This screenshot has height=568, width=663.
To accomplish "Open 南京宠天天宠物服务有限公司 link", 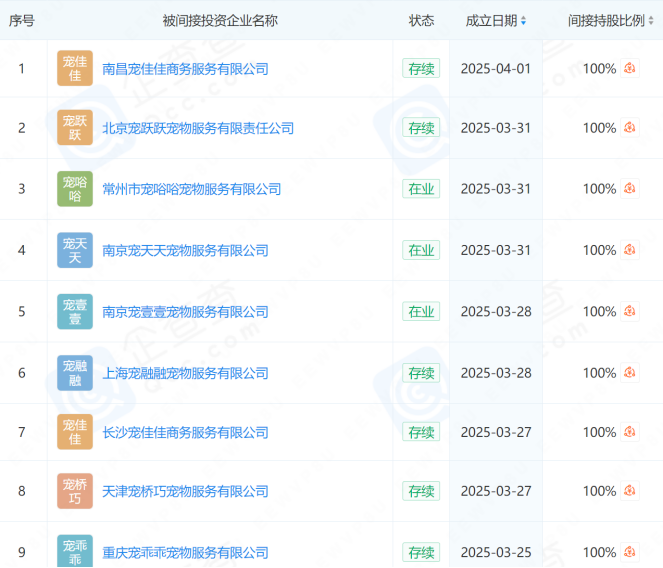I will pyautogui.click(x=186, y=250).
